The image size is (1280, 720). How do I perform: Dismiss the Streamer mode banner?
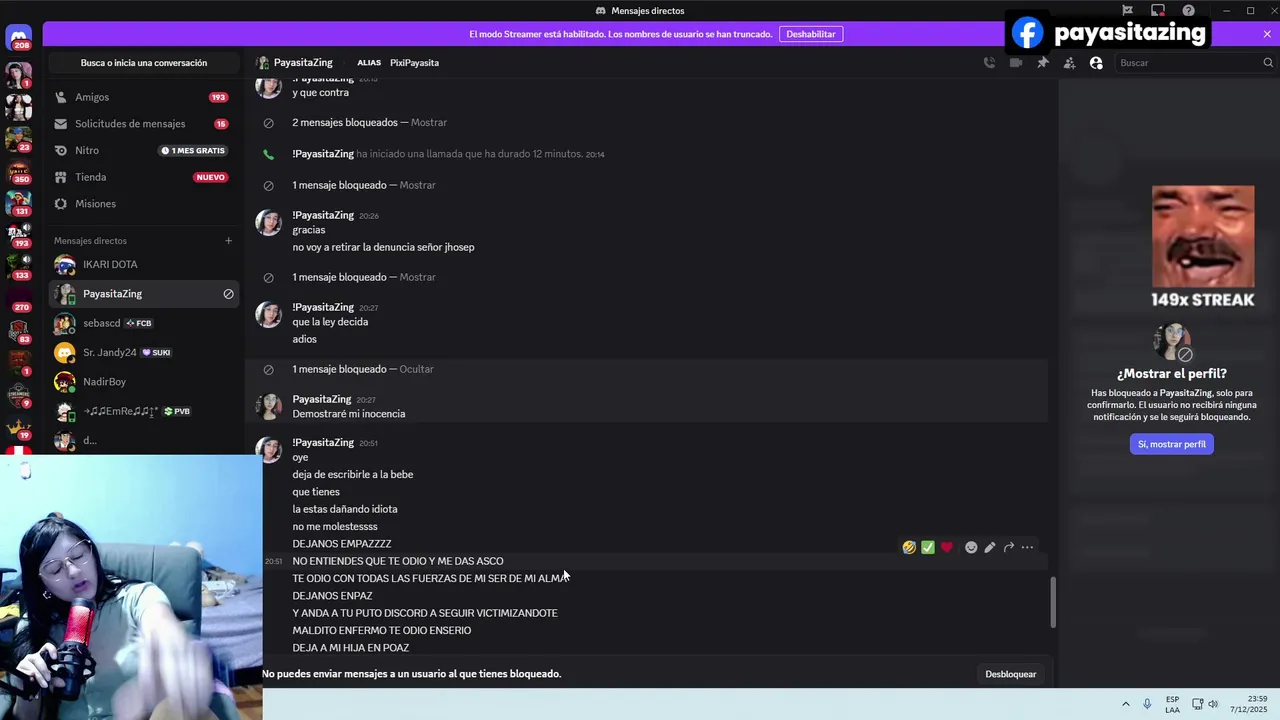(1267, 34)
